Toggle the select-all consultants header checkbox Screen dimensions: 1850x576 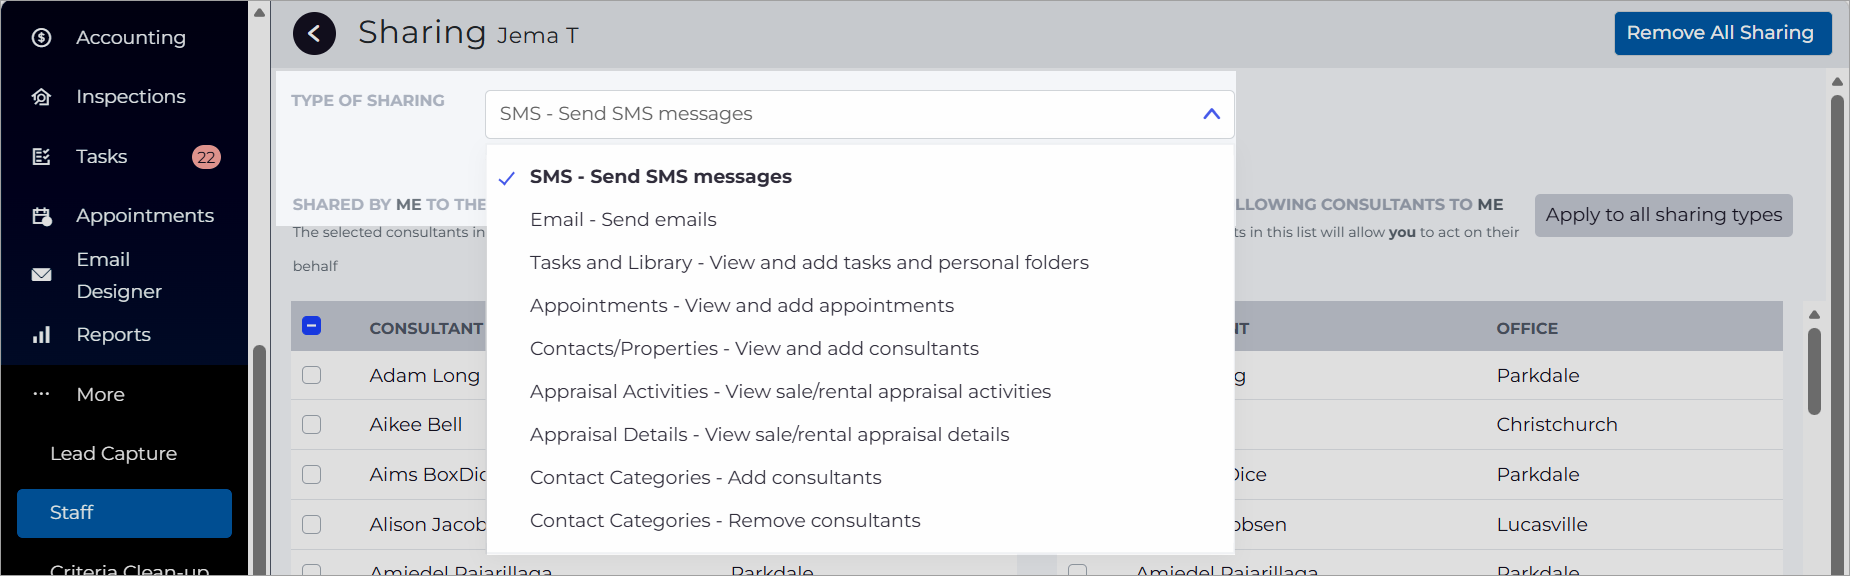[312, 326]
